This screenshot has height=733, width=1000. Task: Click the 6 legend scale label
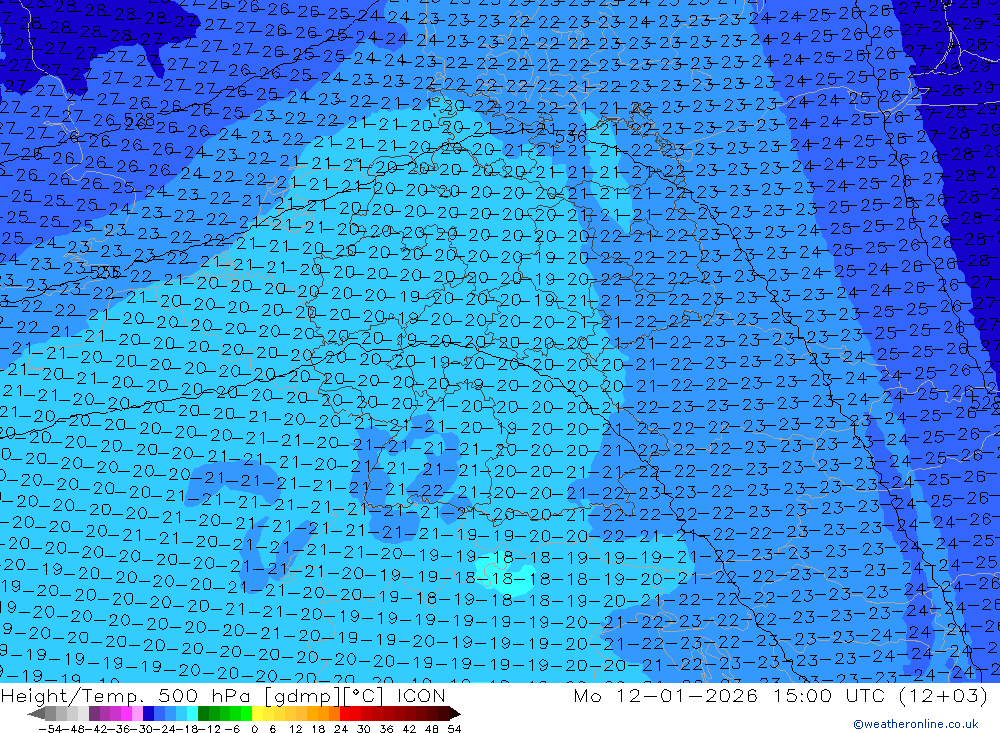(x=272, y=729)
